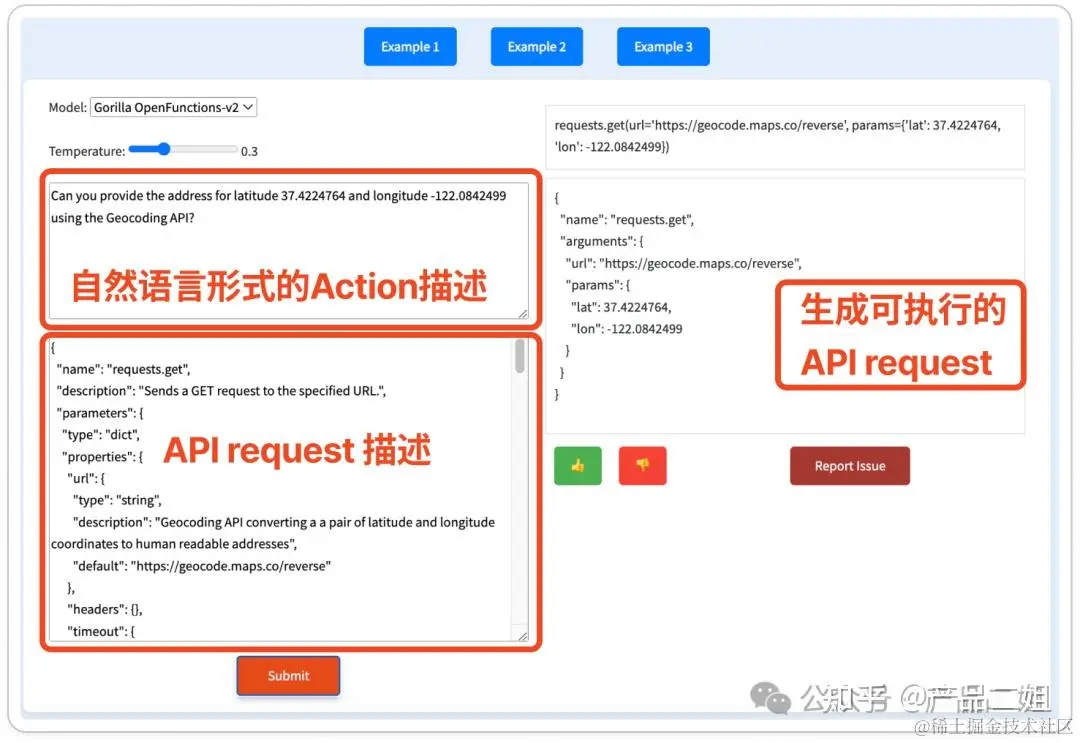Adjust the Temperature slider handle

(163, 149)
